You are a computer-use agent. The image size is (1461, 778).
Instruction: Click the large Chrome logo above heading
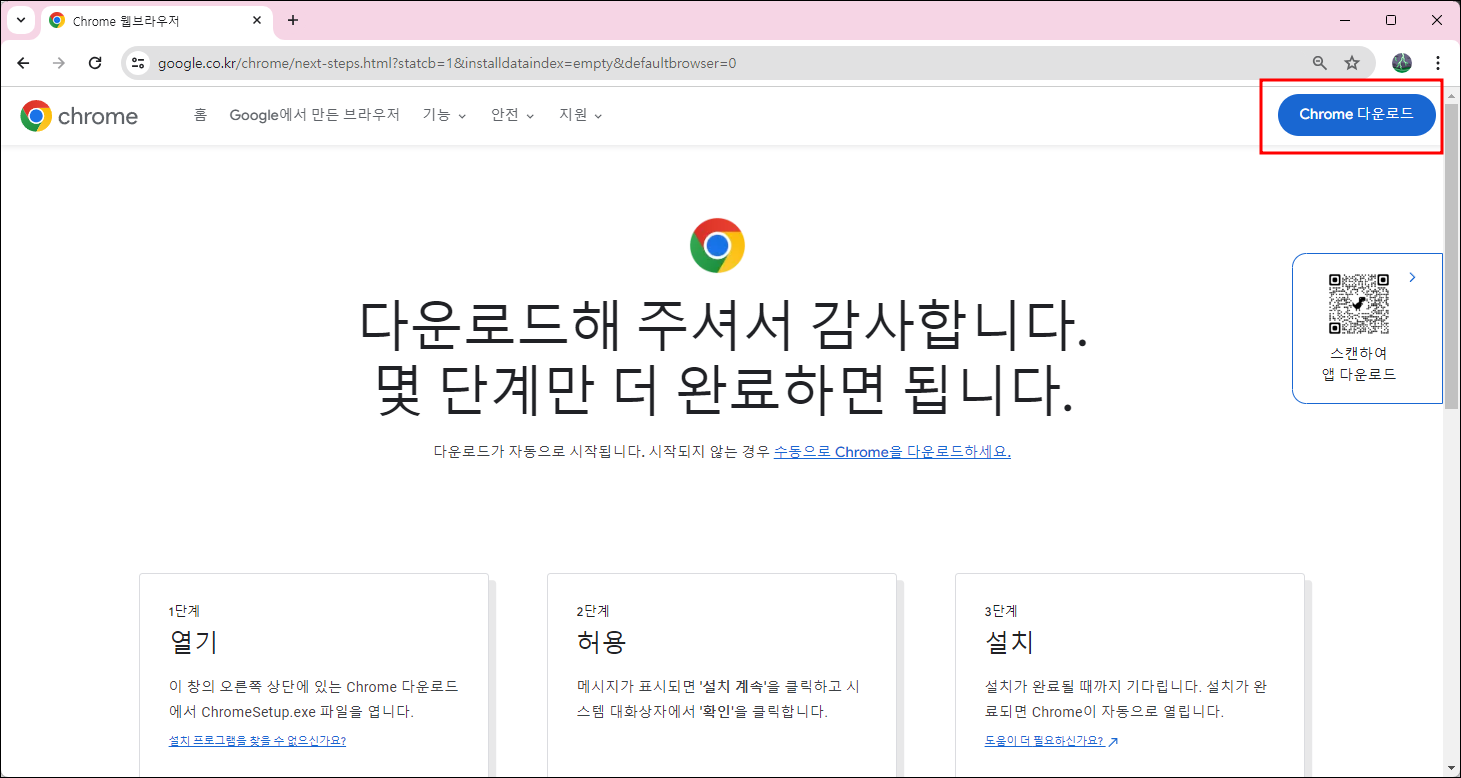click(x=717, y=245)
